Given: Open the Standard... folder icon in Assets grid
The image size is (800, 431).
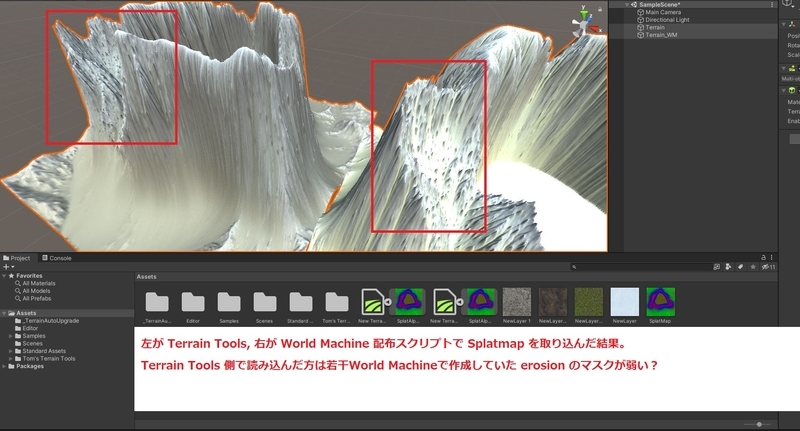Looking at the screenshot, I should point(301,302).
